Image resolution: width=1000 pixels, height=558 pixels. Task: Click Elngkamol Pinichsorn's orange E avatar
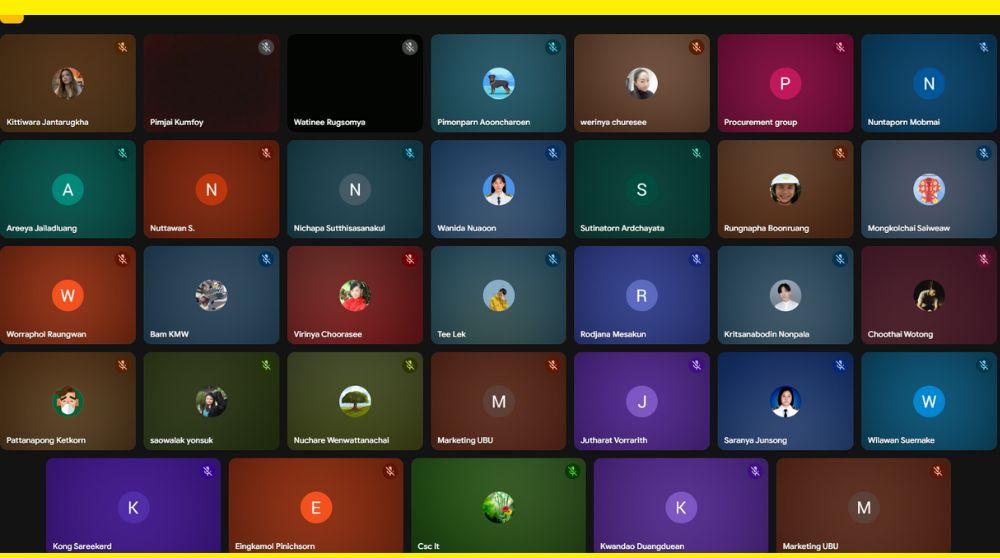click(316, 507)
